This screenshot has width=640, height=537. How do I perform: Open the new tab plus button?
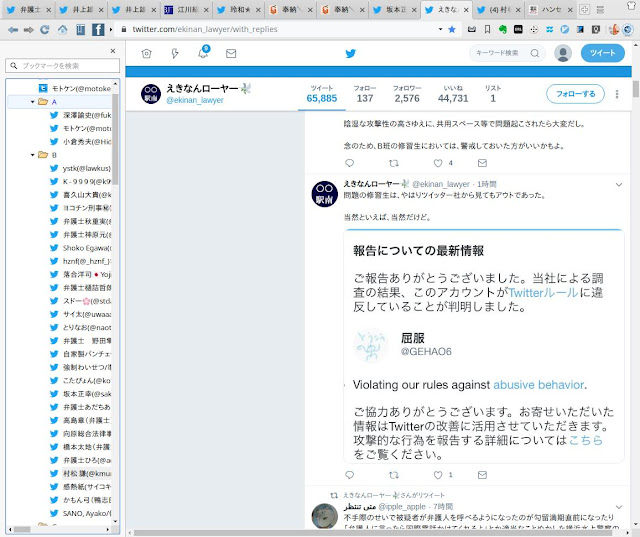point(584,10)
